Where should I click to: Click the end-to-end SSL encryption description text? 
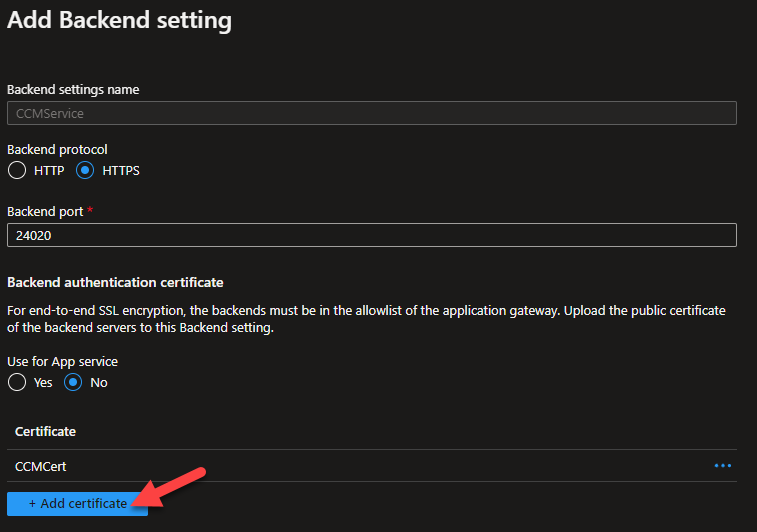click(x=366, y=319)
